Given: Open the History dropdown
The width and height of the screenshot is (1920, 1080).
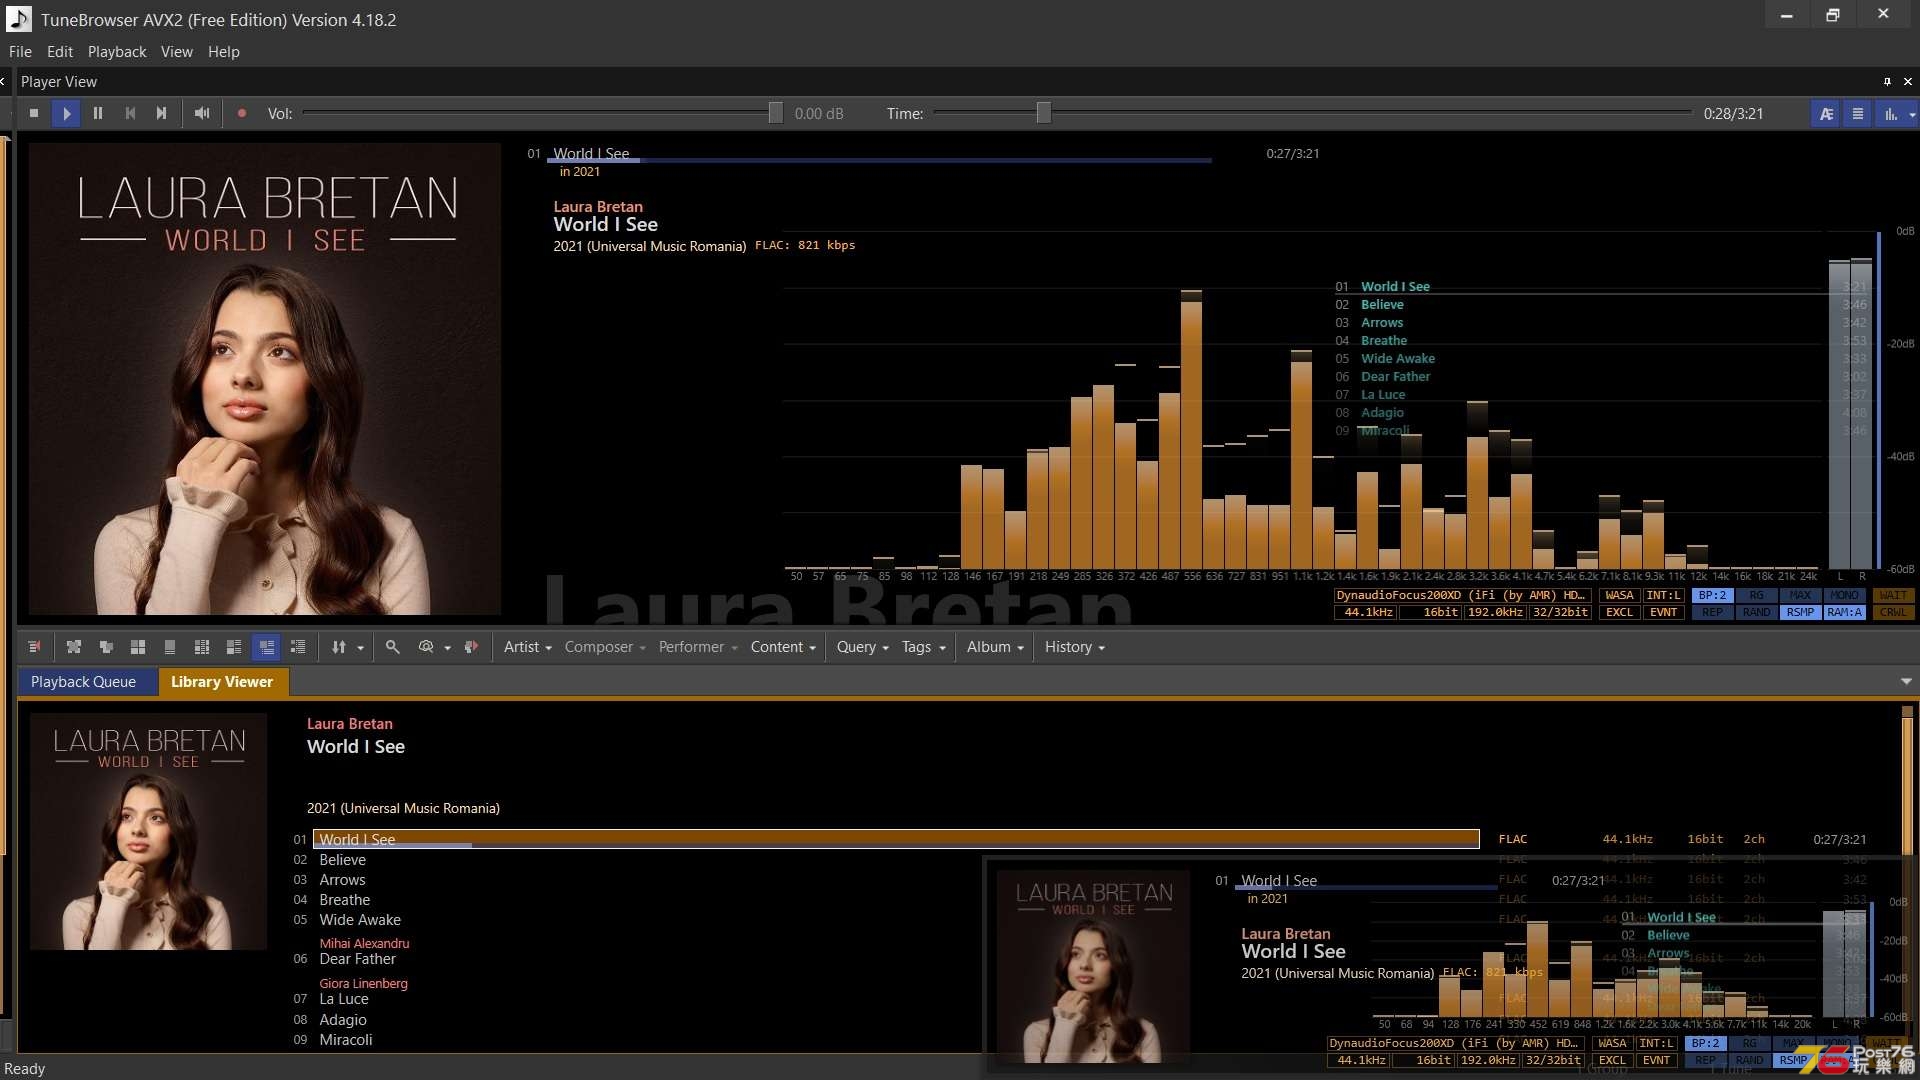Looking at the screenshot, I should [x=1075, y=647].
